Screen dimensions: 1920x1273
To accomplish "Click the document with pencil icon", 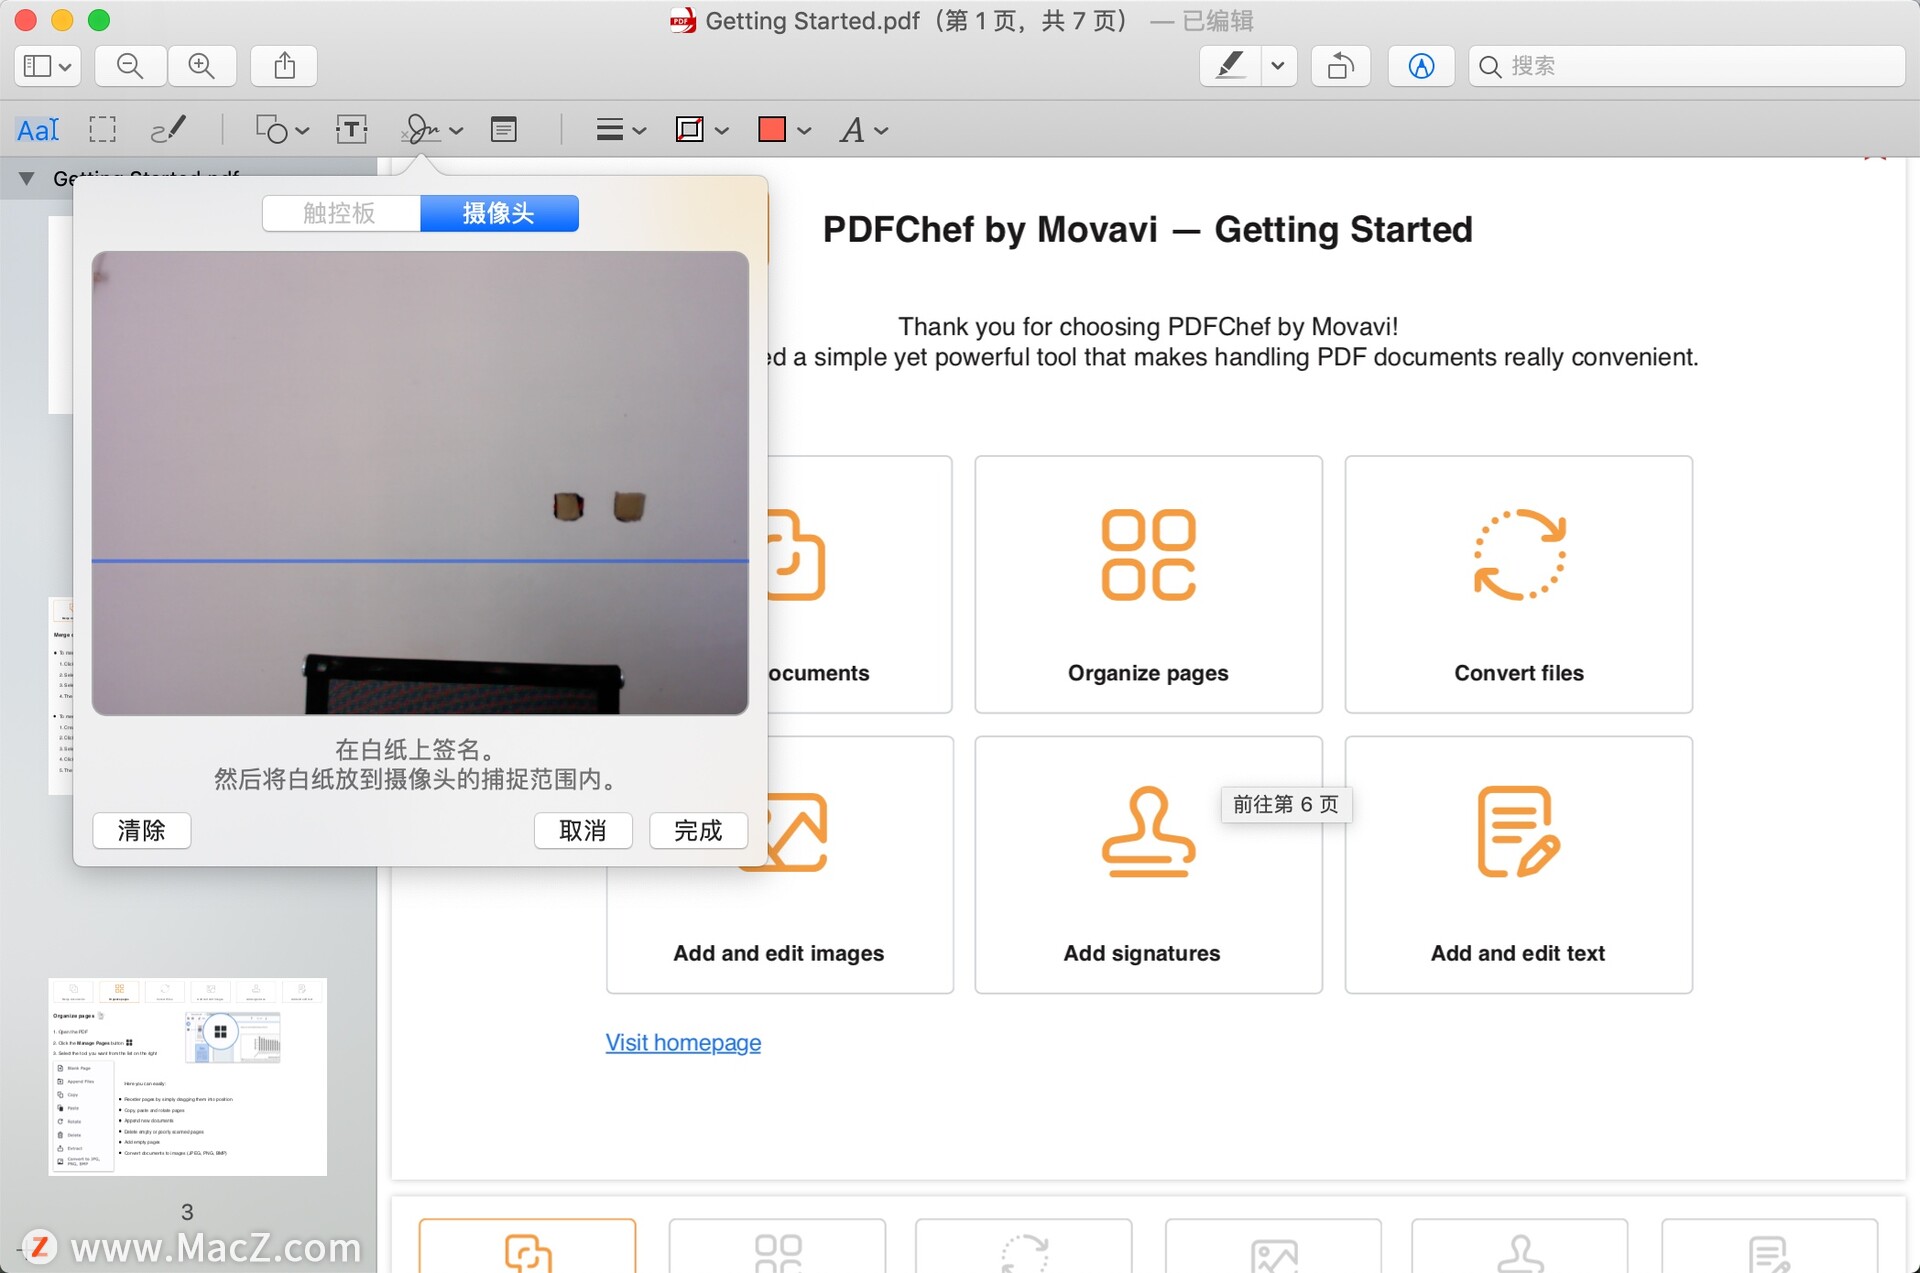I will 1518,832.
